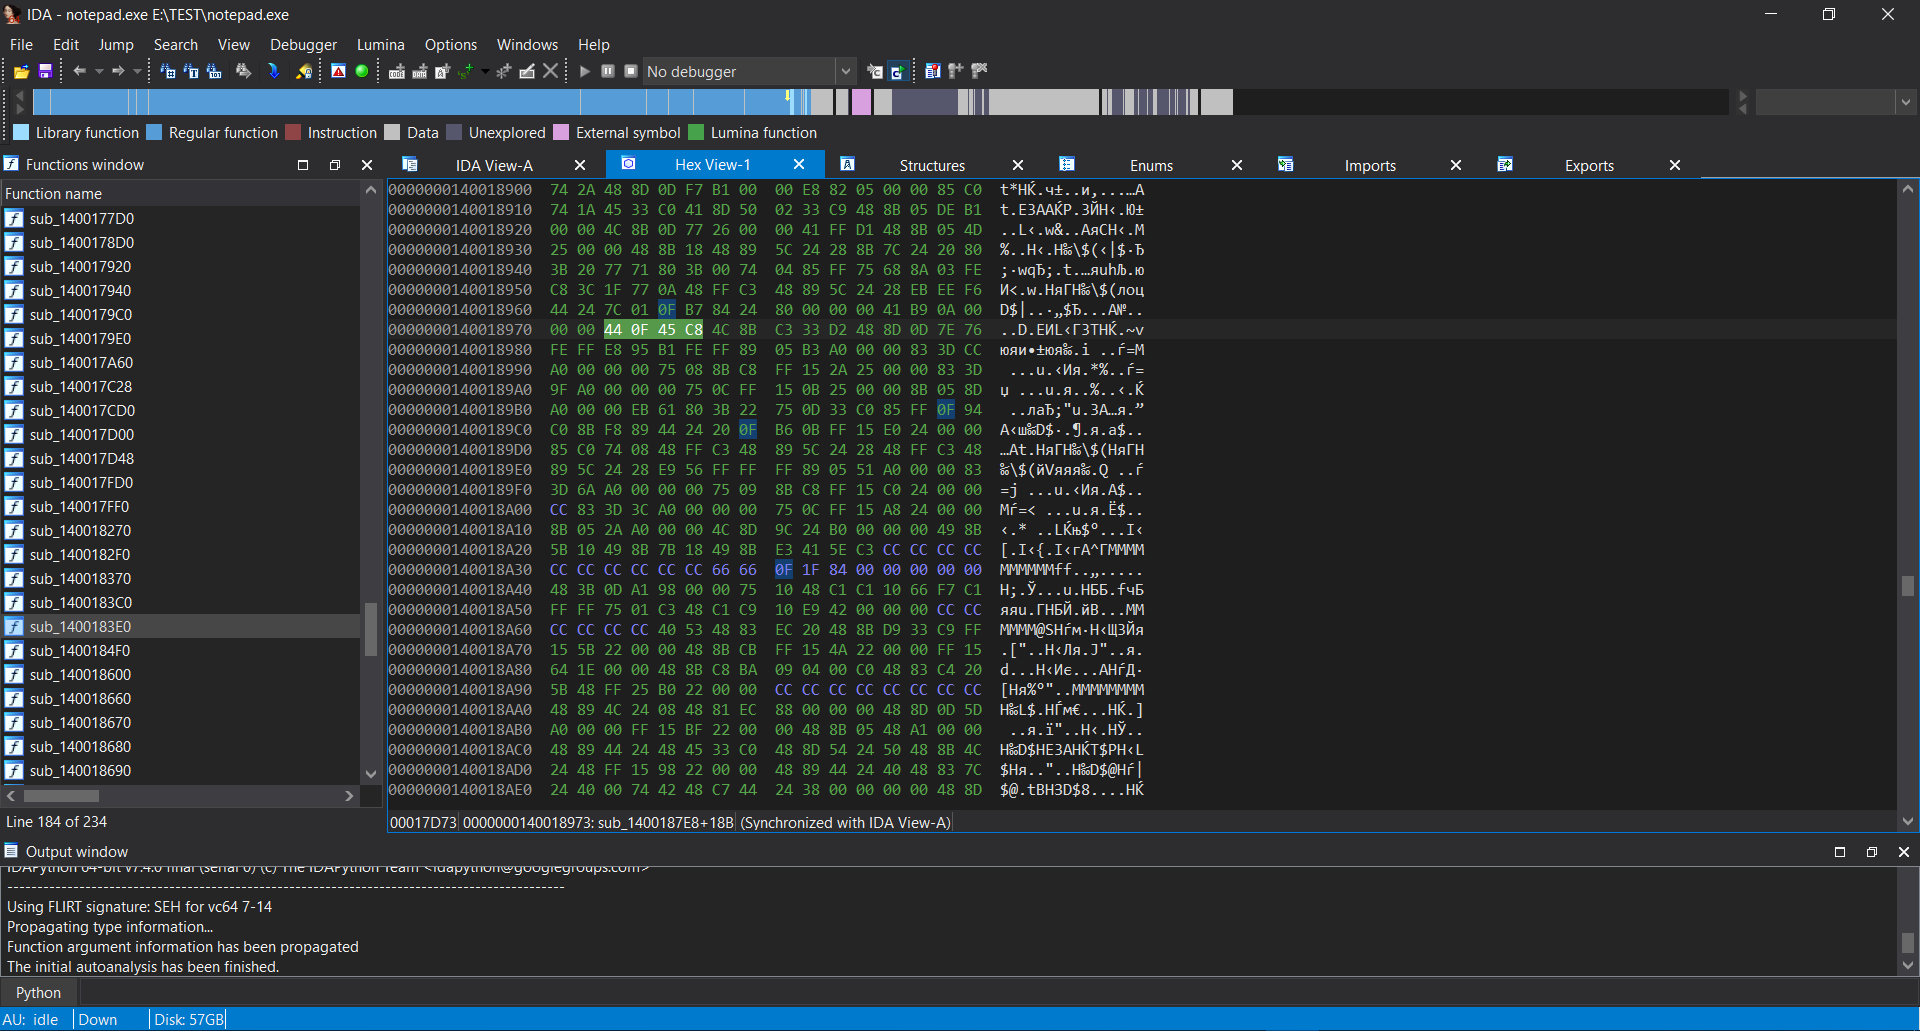Click the green-arrow C debugger toolbar icon

(x=898, y=71)
